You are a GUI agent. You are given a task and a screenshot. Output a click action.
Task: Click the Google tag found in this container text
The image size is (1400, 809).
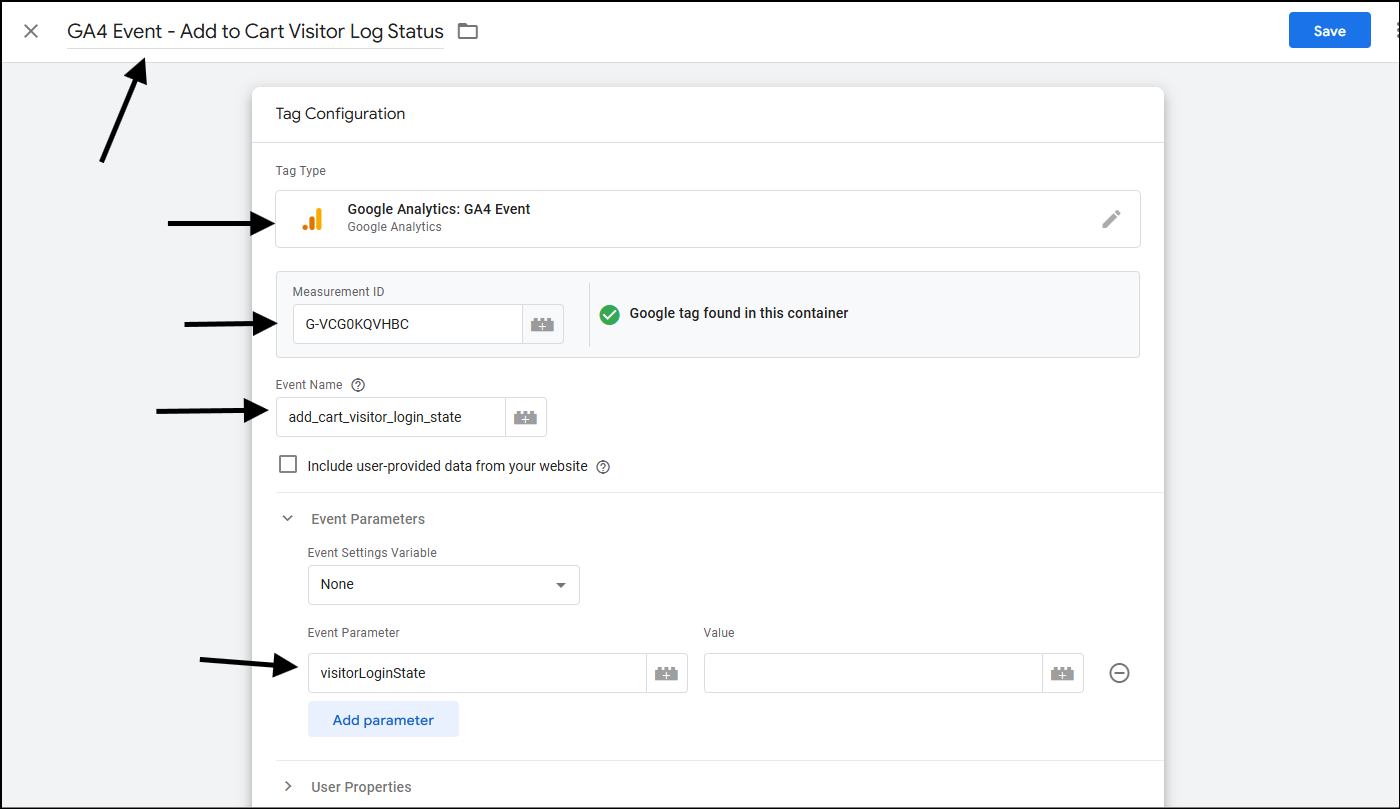click(x=739, y=314)
